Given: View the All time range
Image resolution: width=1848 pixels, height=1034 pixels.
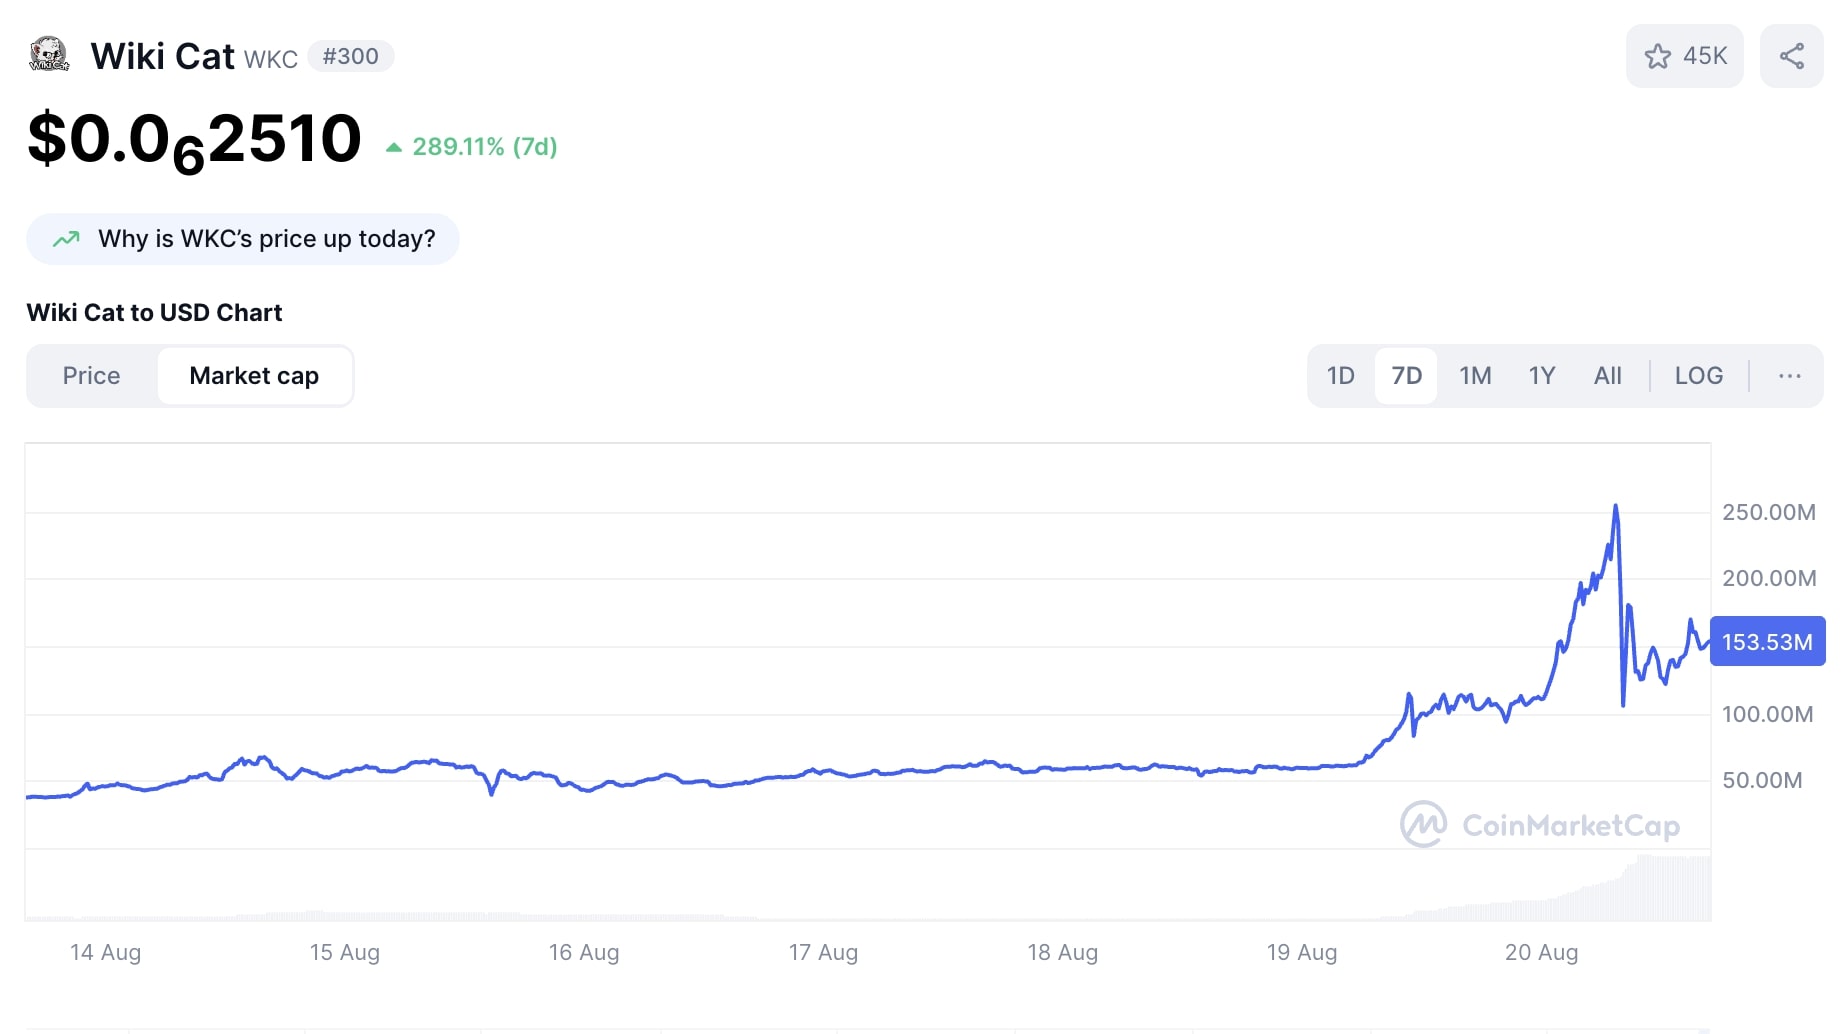Looking at the screenshot, I should click(x=1608, y=376).
